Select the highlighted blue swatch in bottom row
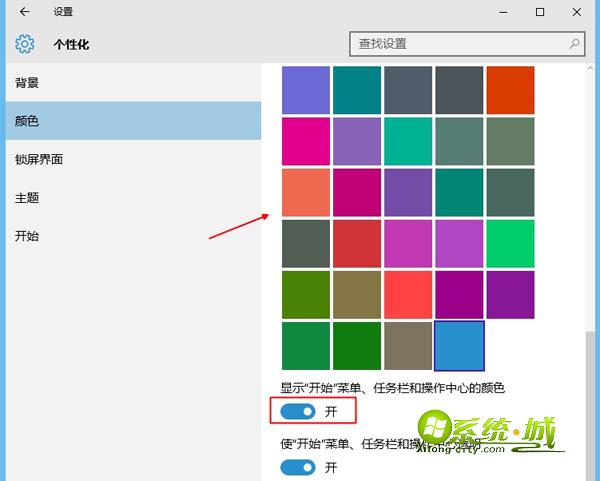600x481 pixels. [459, 345]
